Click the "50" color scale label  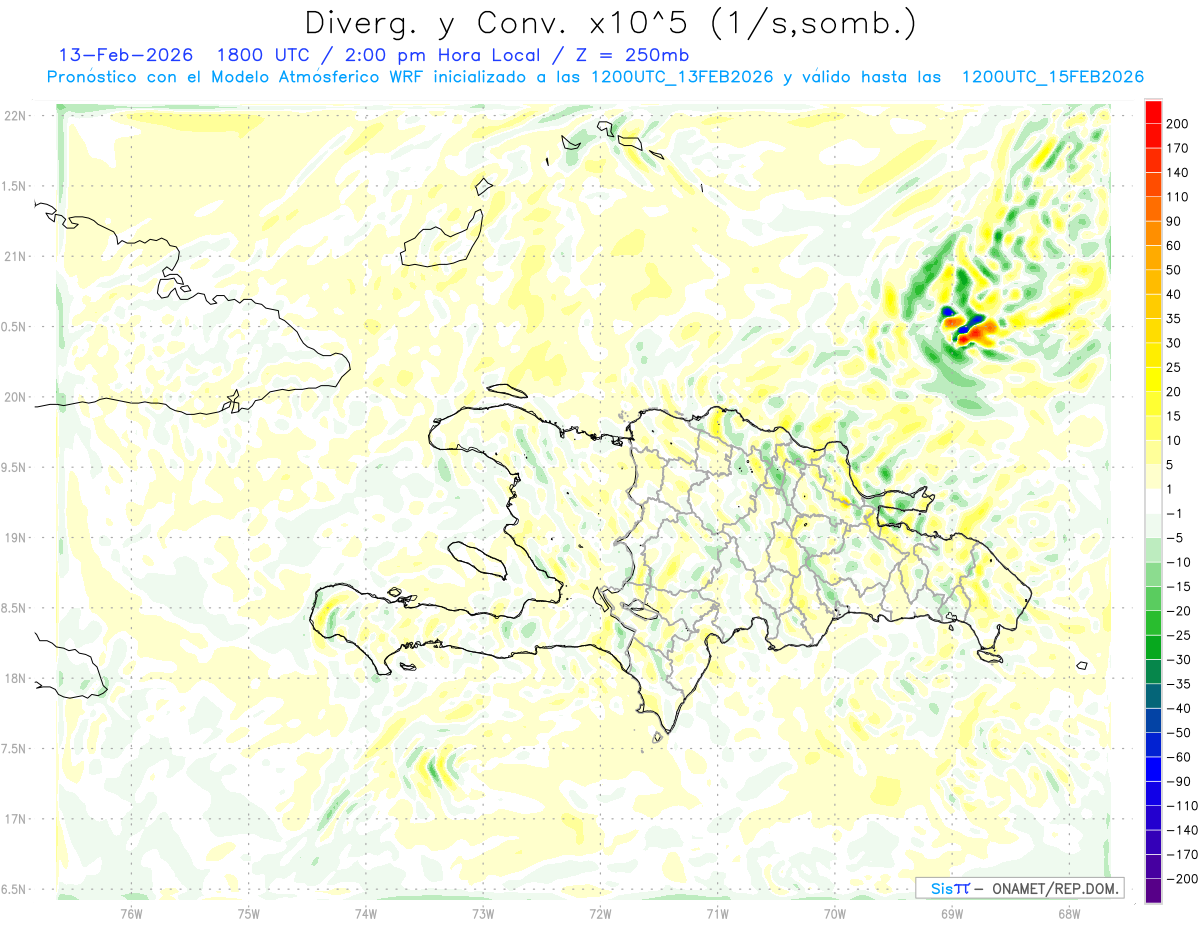pyautogui.click(x=1174, y=270)
